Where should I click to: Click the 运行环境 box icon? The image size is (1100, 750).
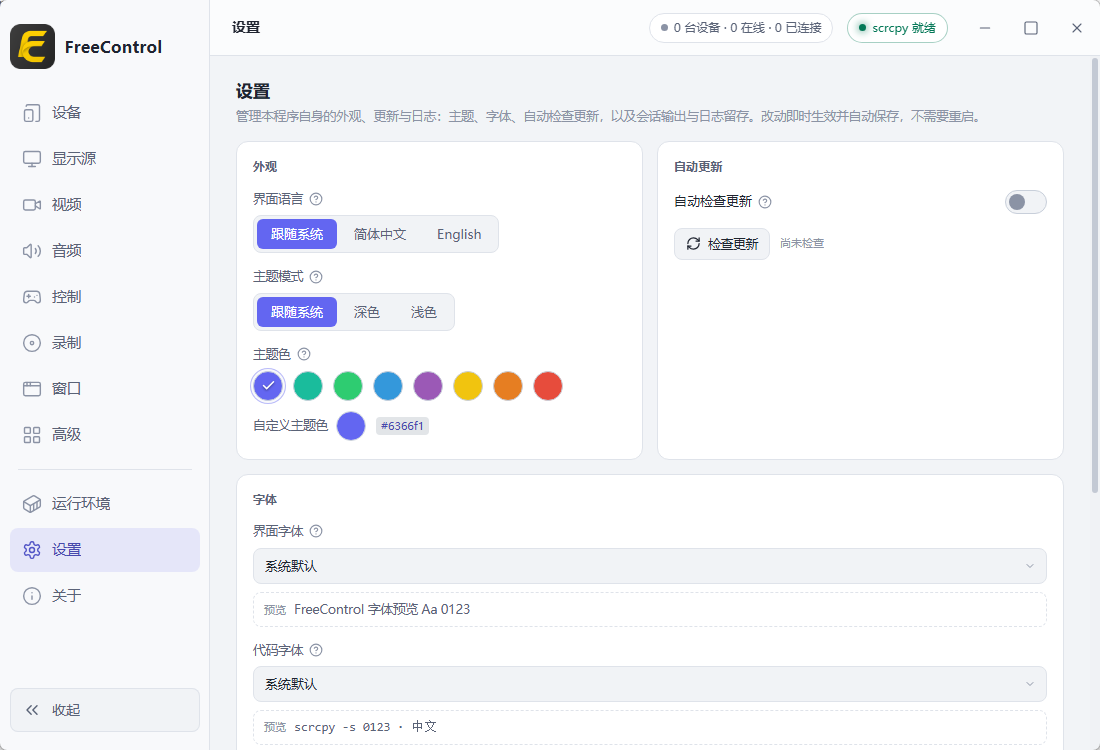click(x=32, y=504)
